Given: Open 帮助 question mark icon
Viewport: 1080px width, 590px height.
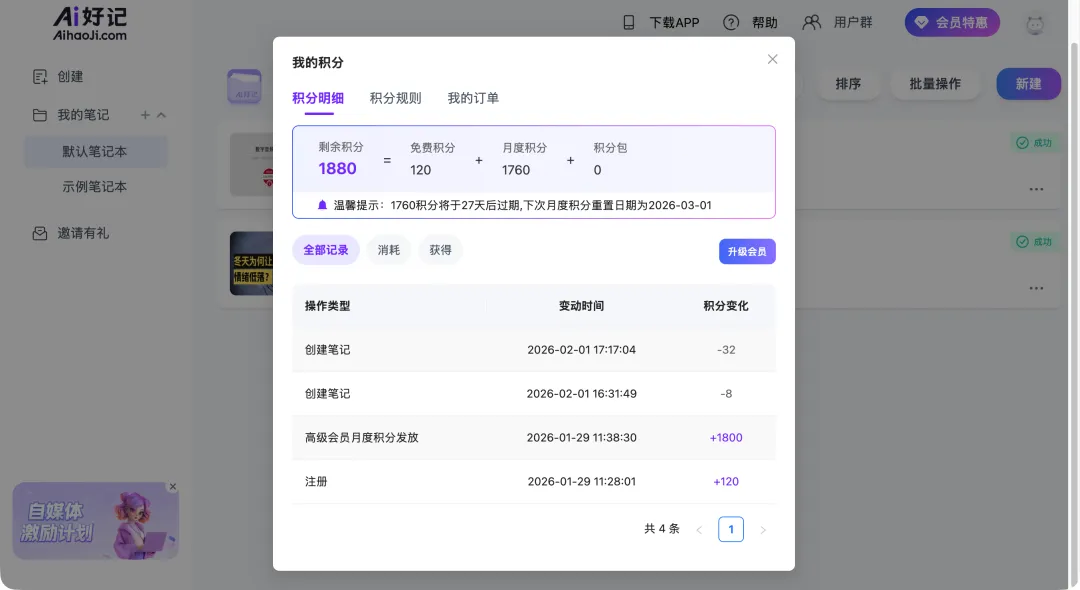Looking at the screenshot, I should click(x=732, y=22).
